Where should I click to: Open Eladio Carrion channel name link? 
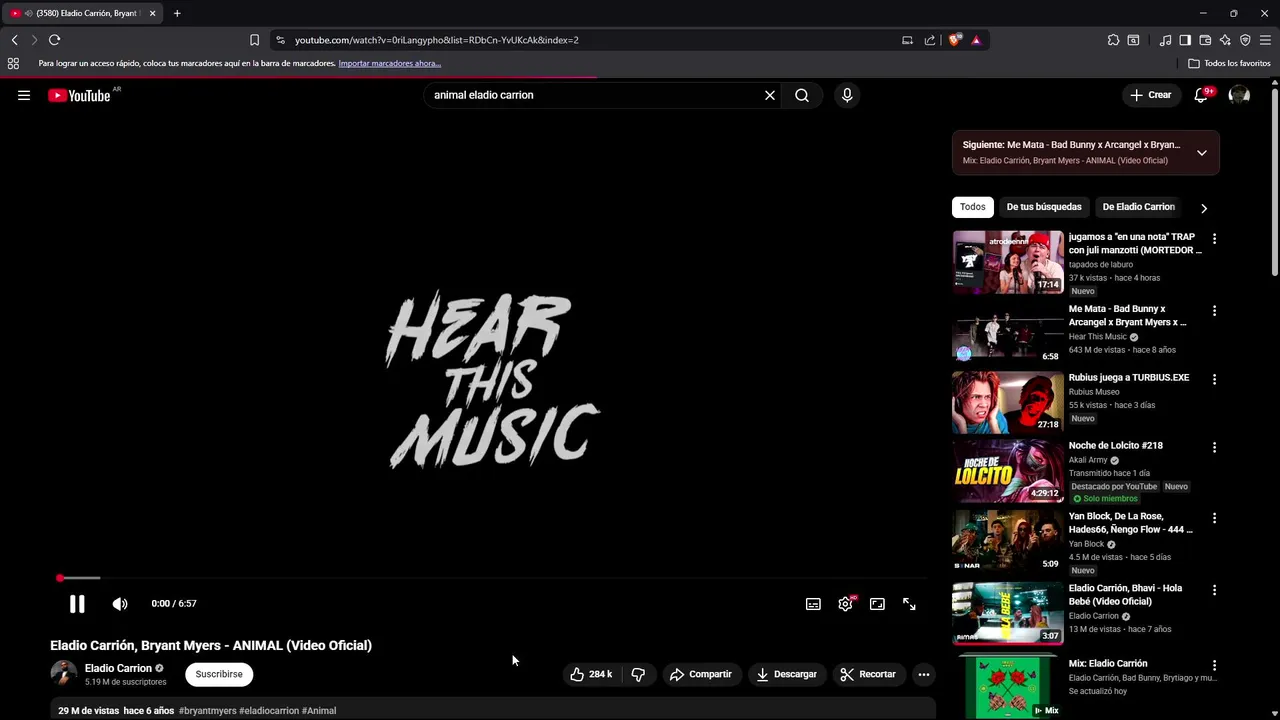click(118, 668)
